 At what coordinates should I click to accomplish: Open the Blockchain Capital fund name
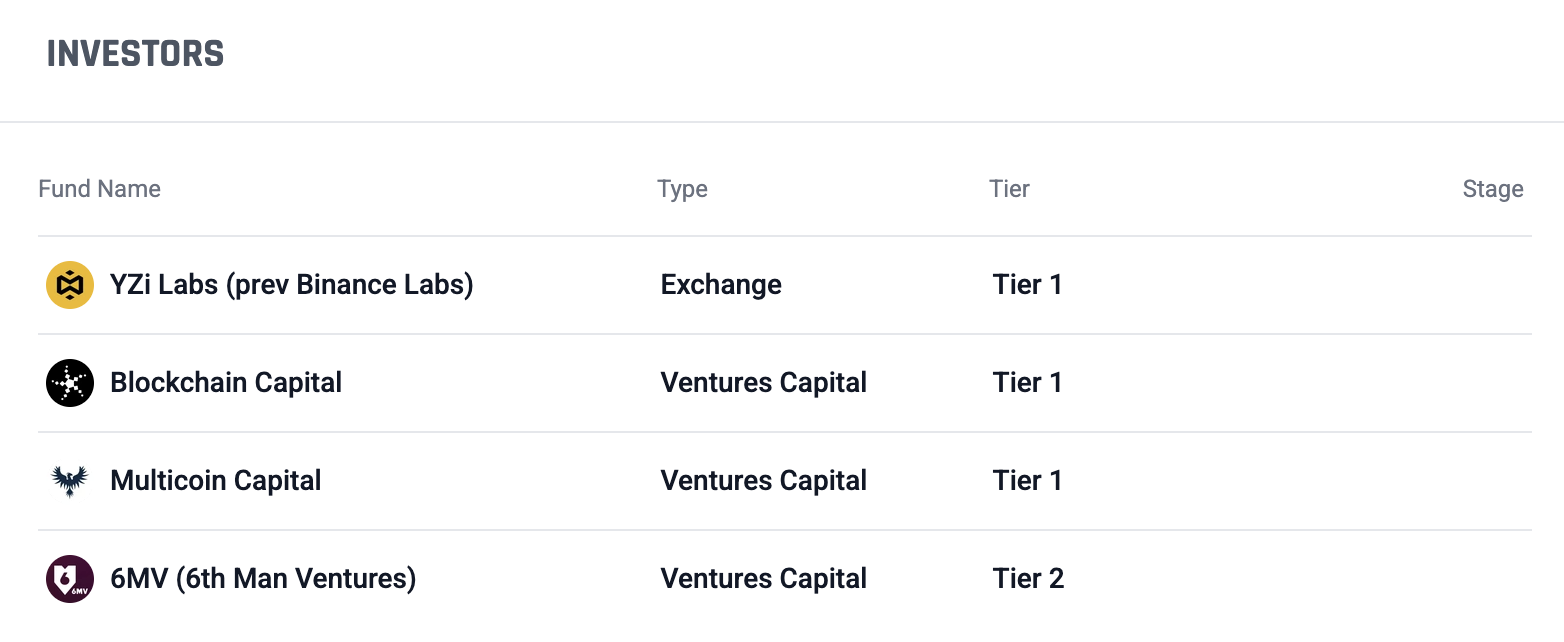(226, 383)
